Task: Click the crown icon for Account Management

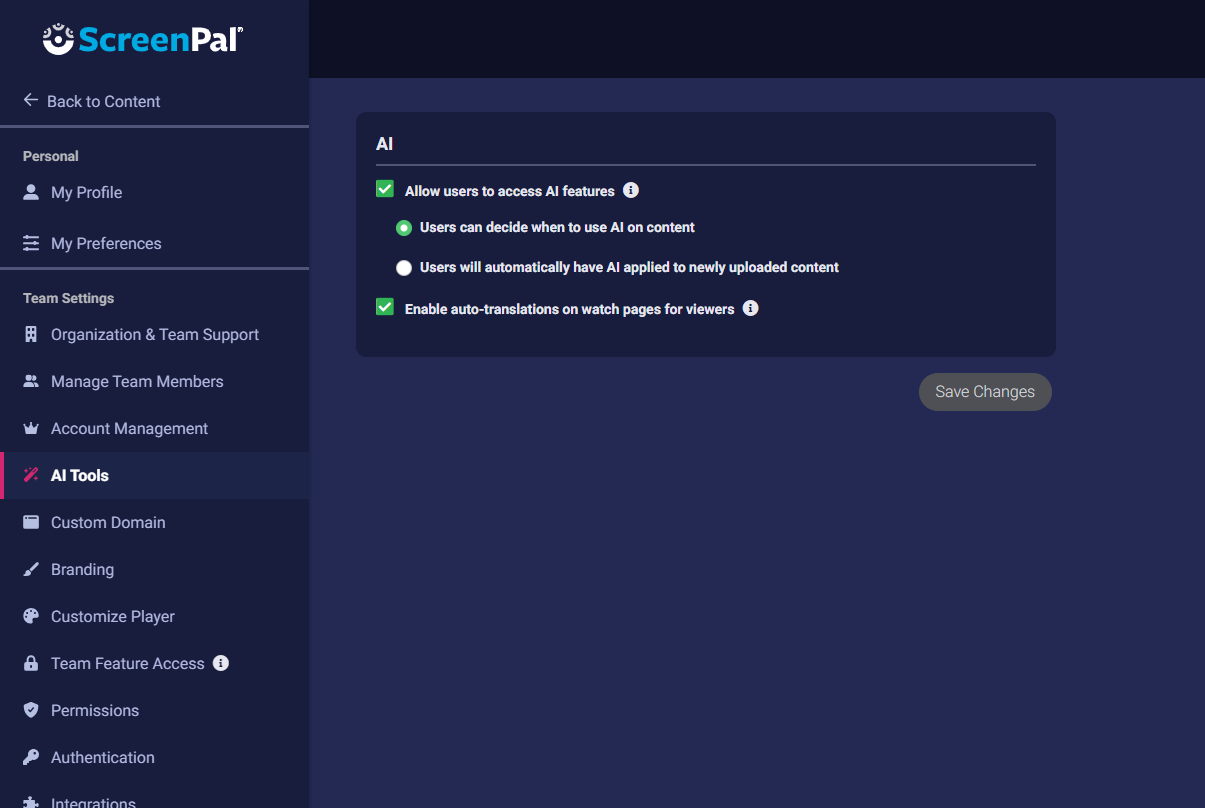Action: coord(31,428)
